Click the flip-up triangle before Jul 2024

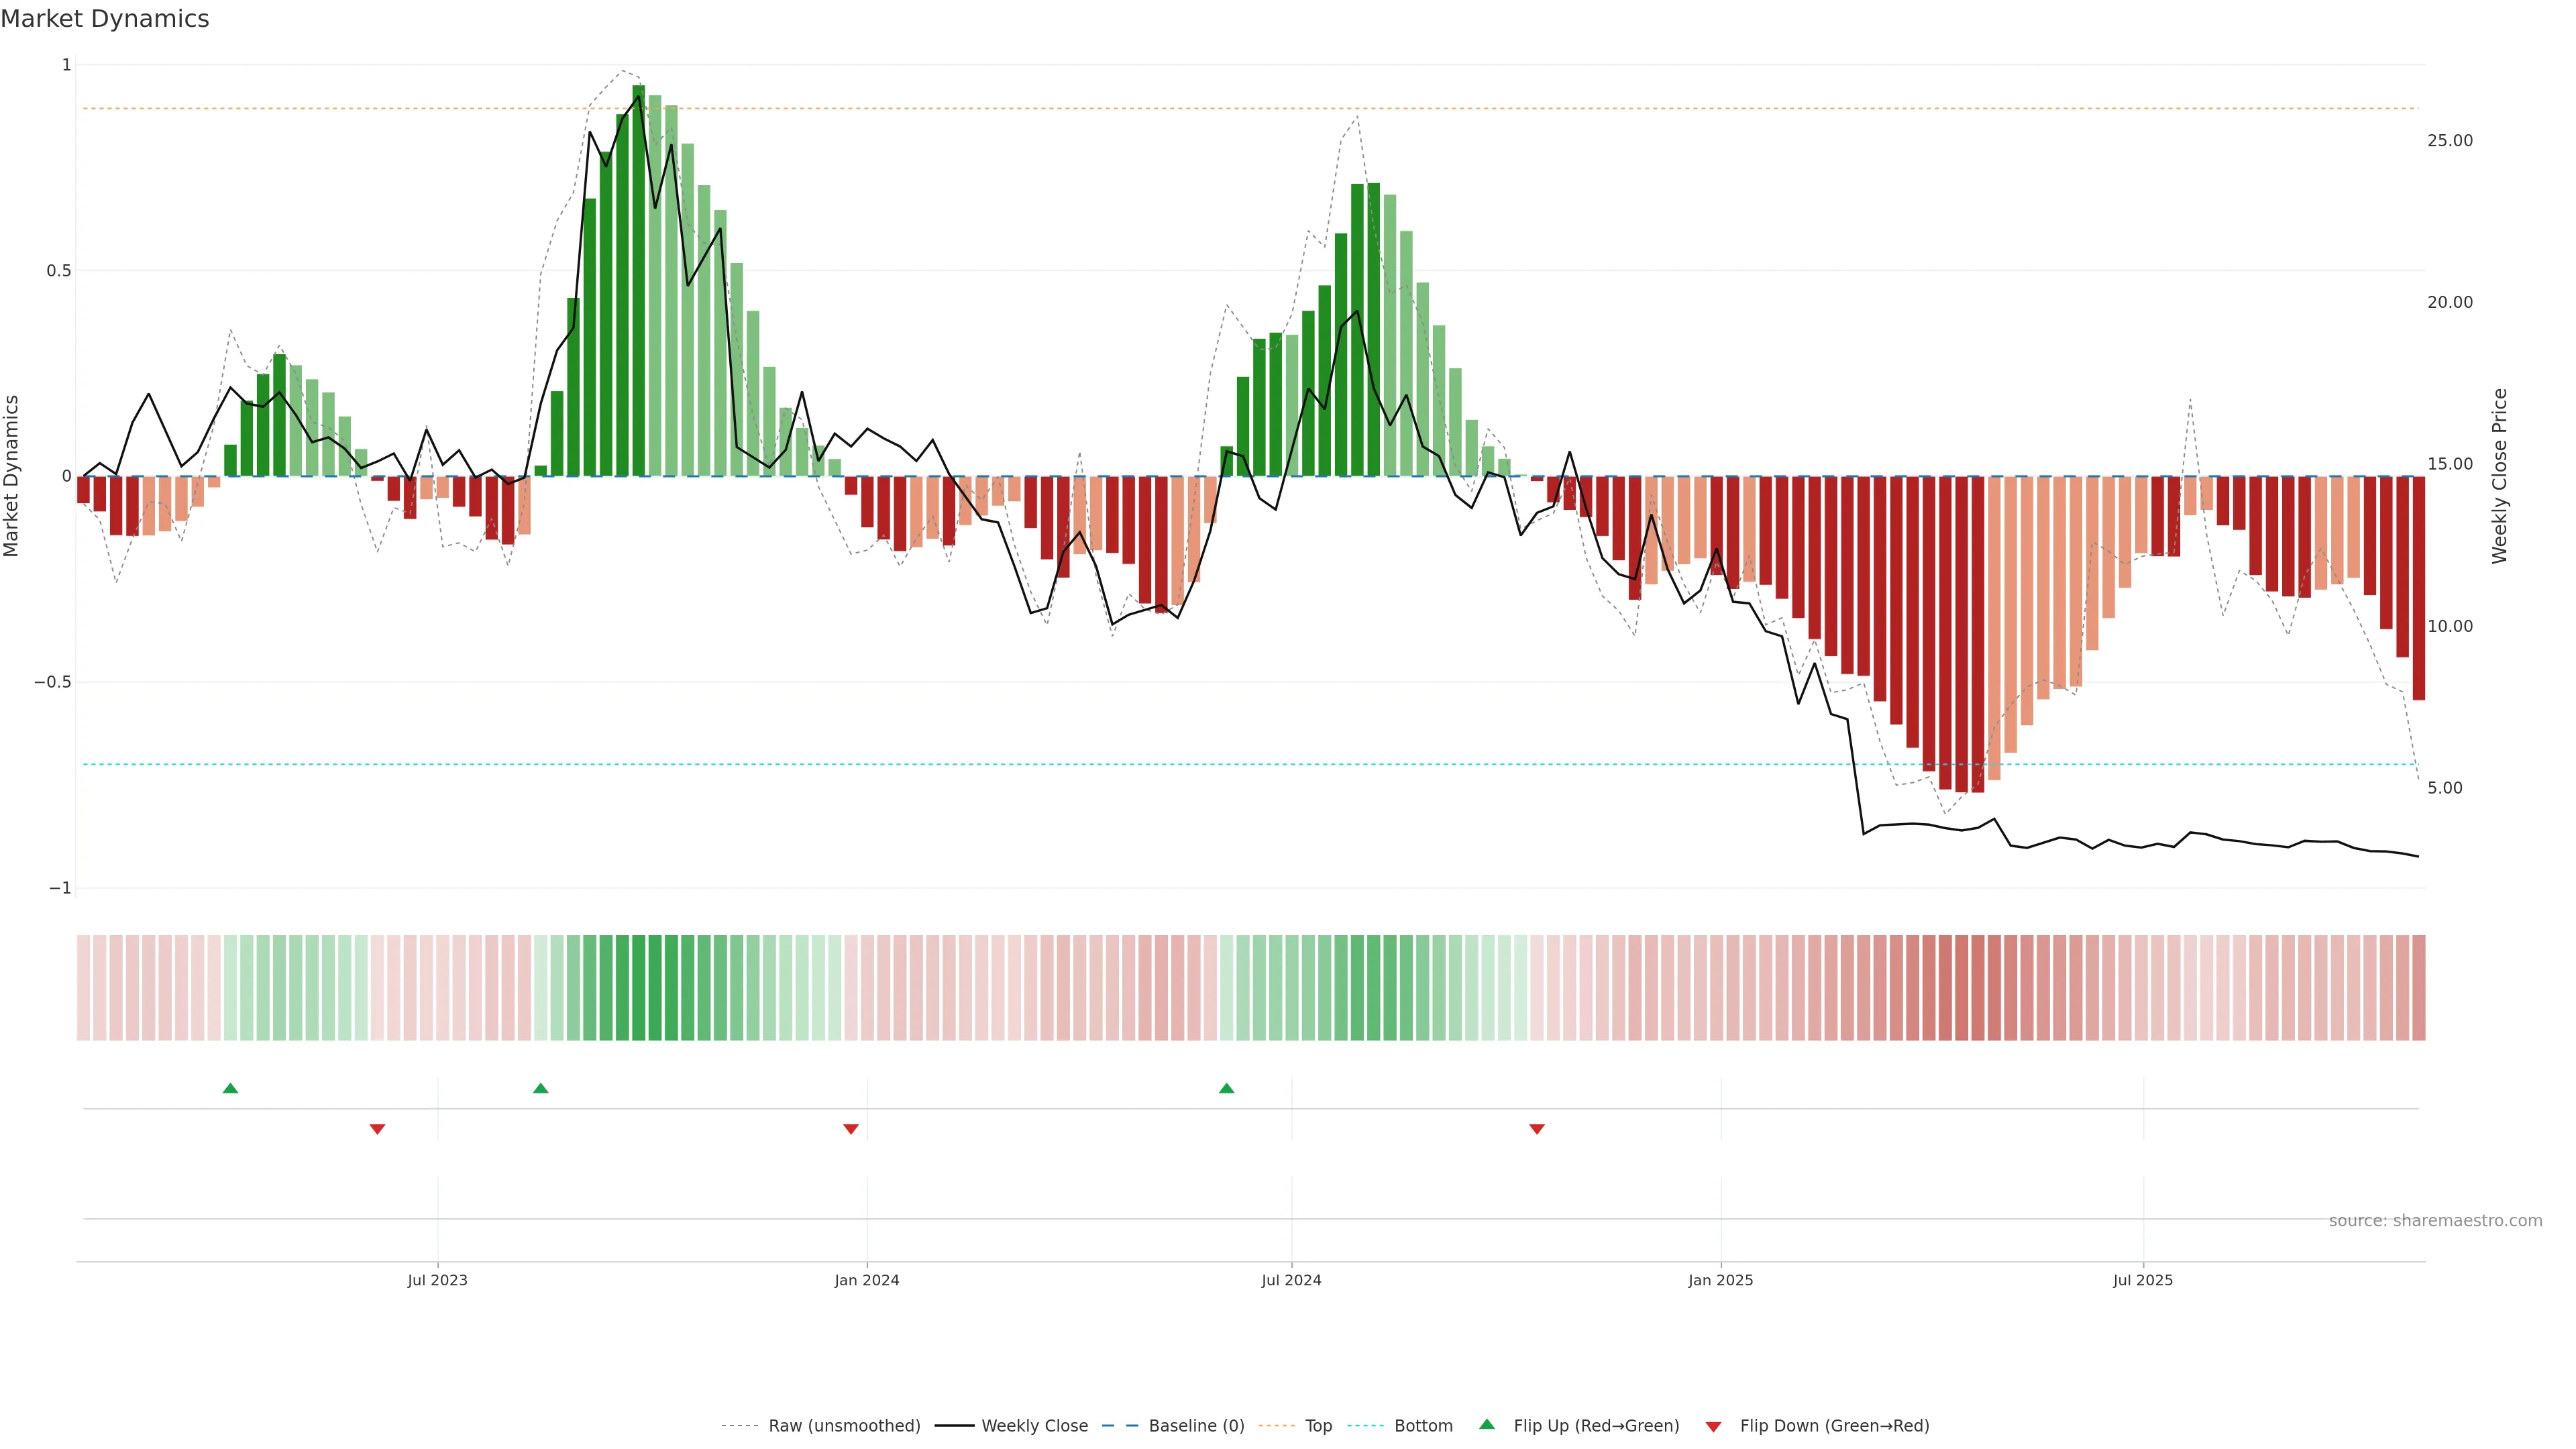[x=1227, y=1088]
